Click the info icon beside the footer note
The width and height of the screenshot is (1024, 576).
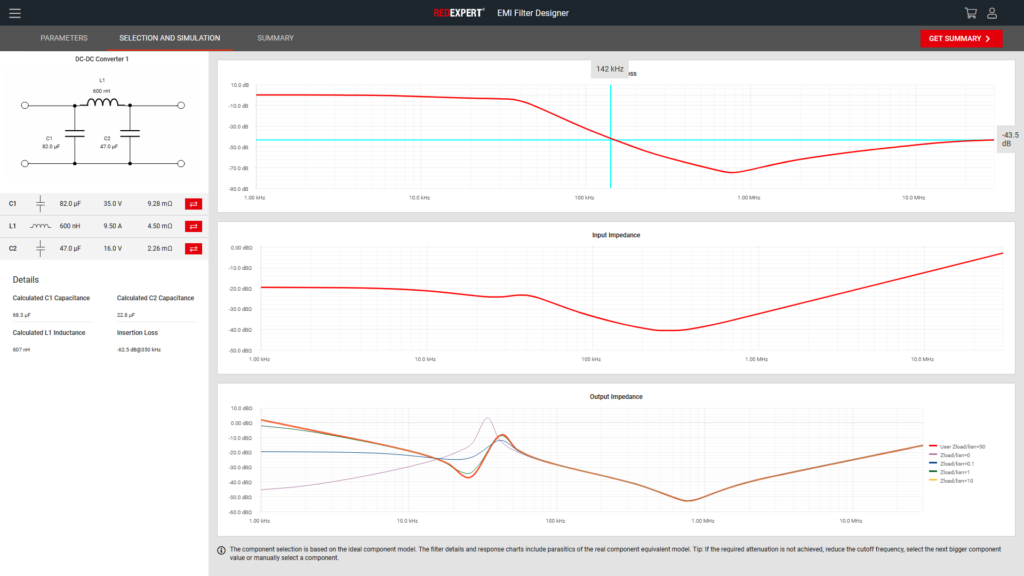coord(221,550)
